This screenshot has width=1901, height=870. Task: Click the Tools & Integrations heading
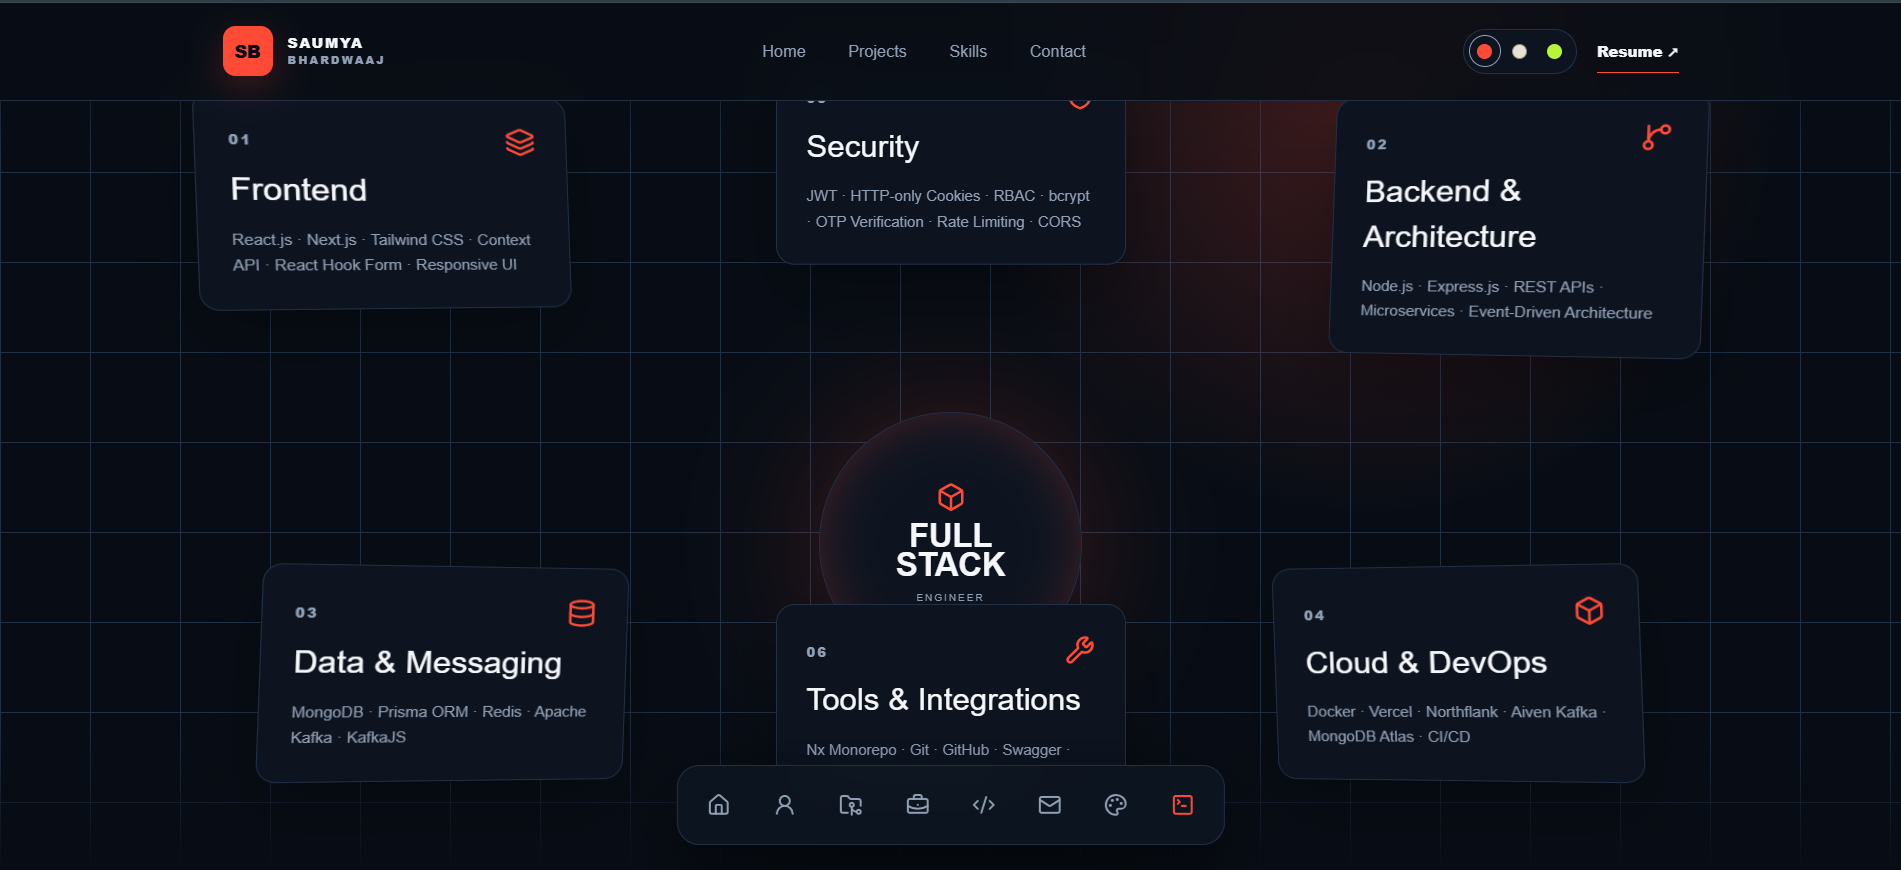[x=943, y=699]
